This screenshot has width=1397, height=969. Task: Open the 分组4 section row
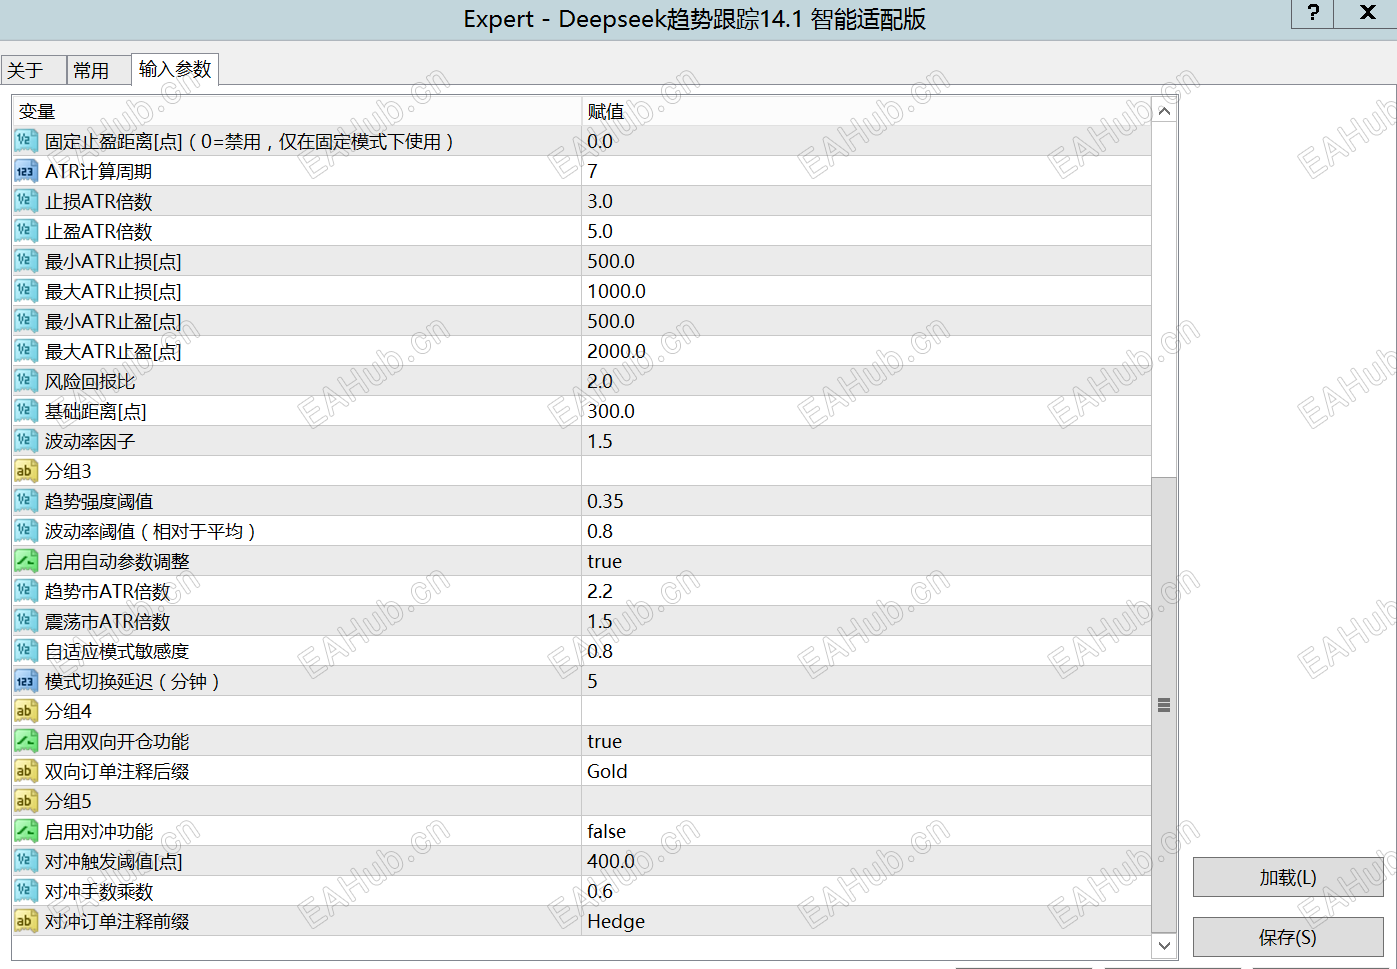pos(300,711)
